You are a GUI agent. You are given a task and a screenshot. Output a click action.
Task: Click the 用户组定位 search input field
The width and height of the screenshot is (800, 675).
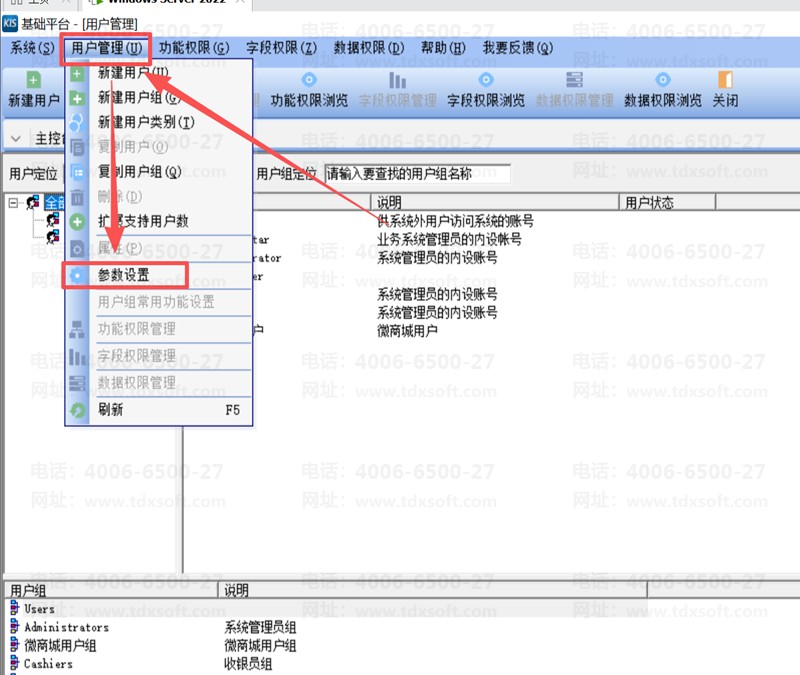tap(416, 173)
